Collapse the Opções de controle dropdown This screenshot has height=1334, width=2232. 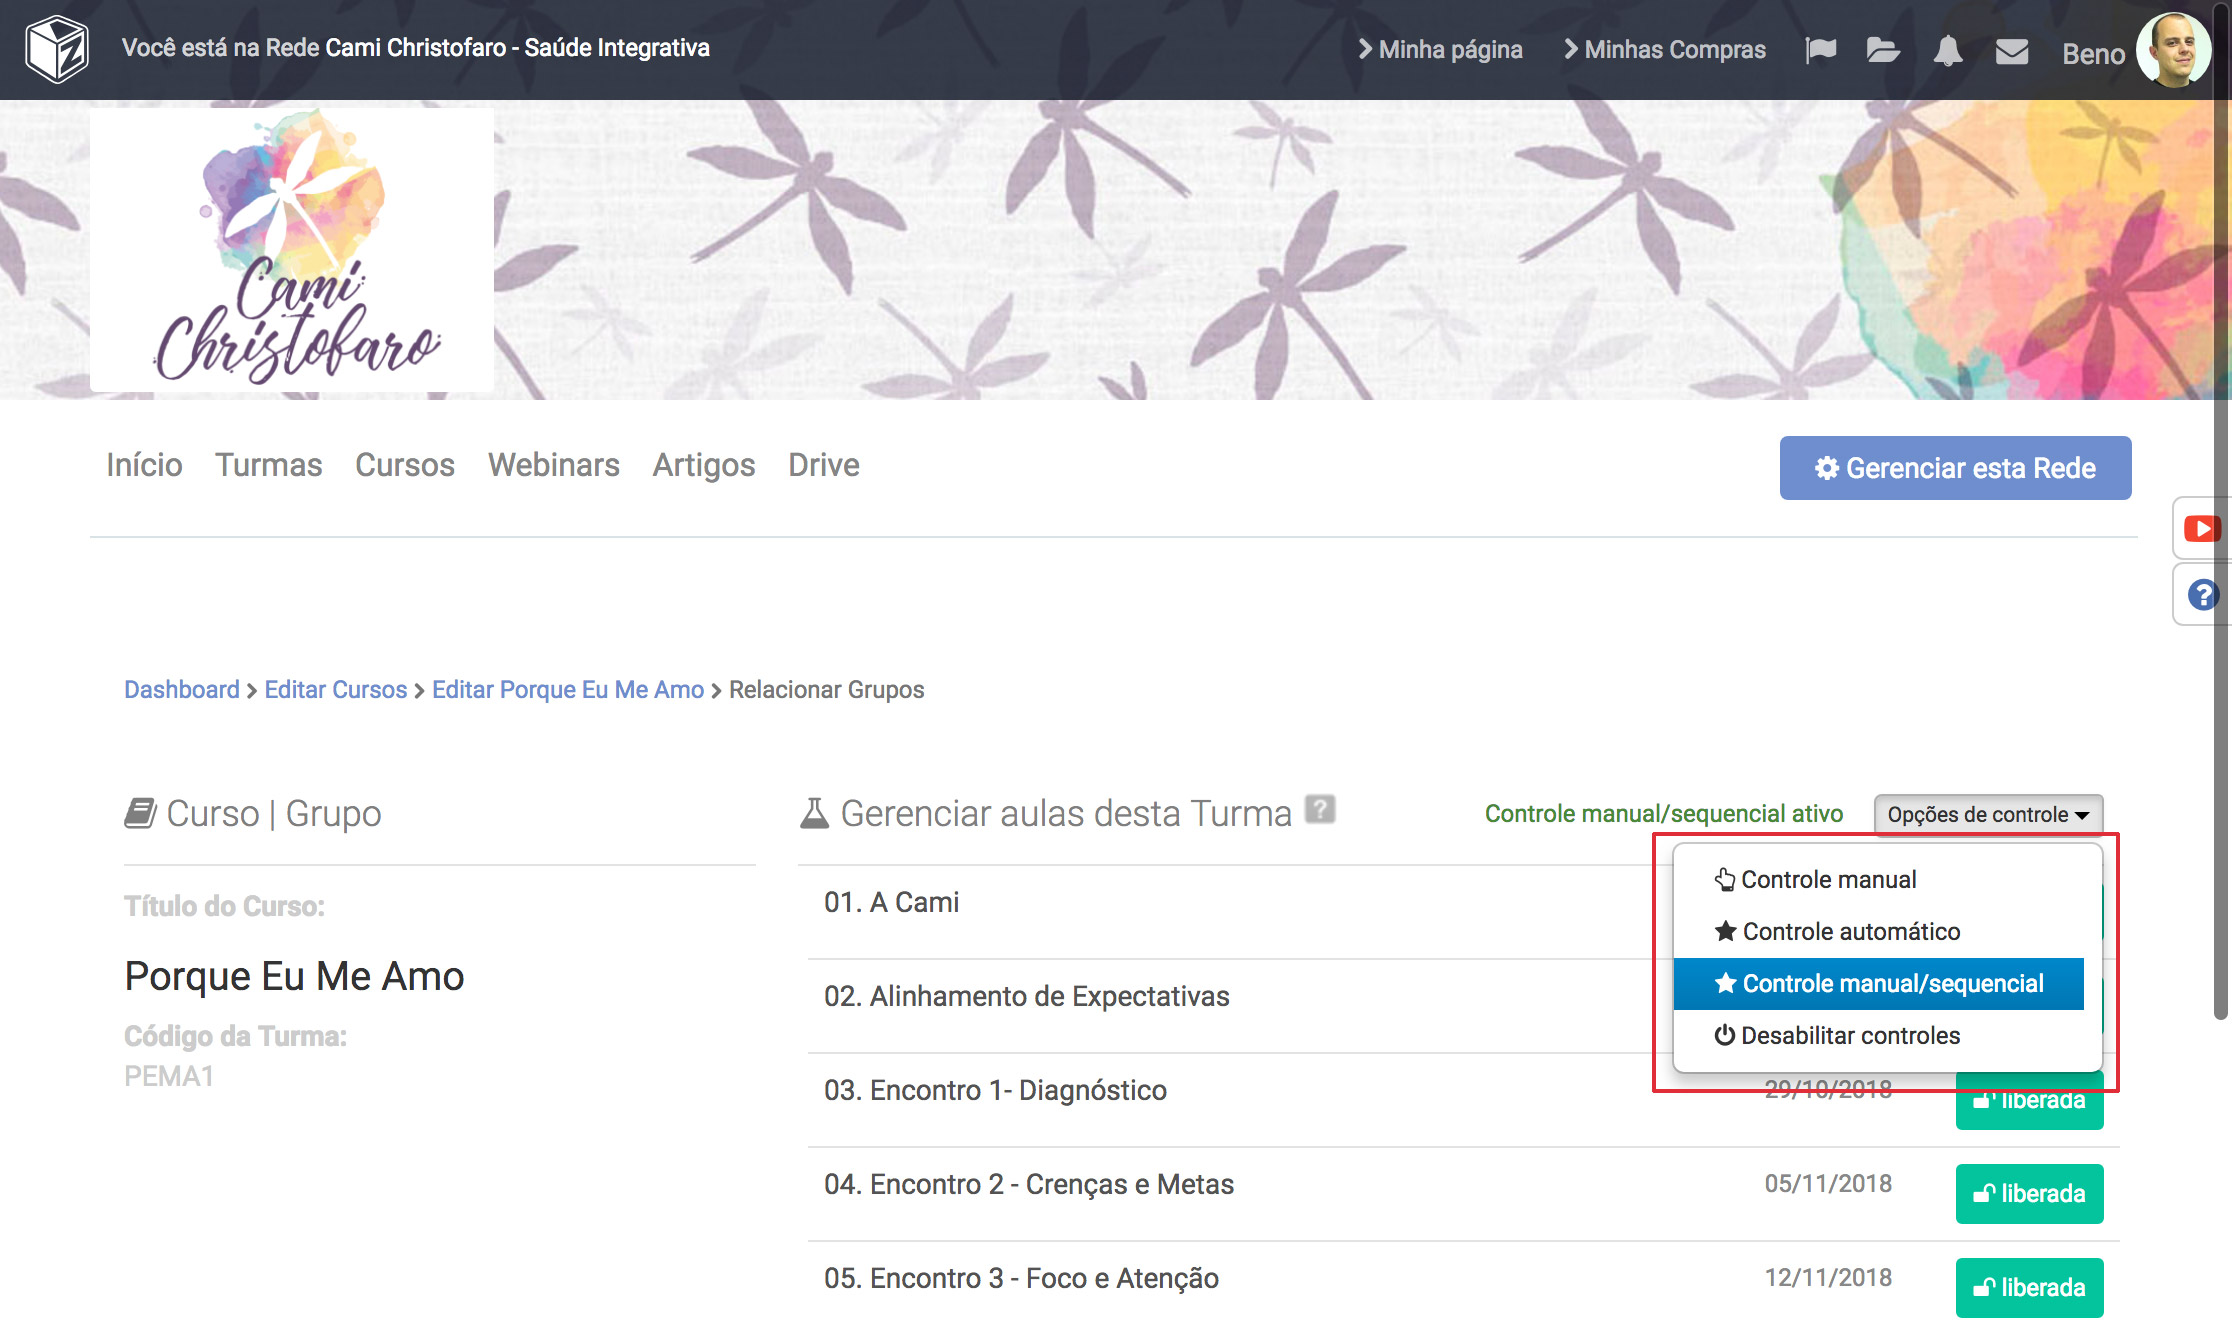[x=1988, y=814]
